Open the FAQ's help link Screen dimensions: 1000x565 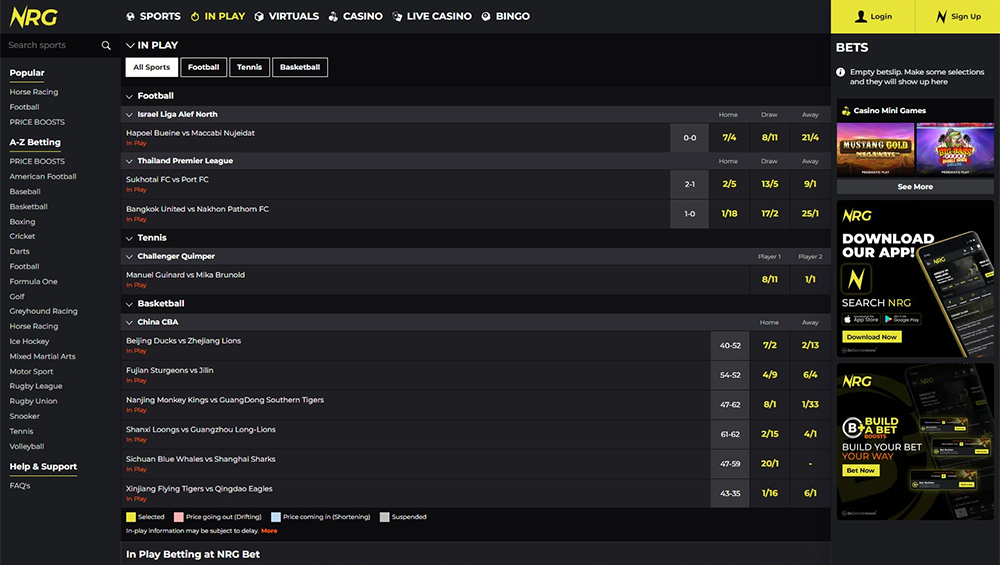[x=20, y=486]
